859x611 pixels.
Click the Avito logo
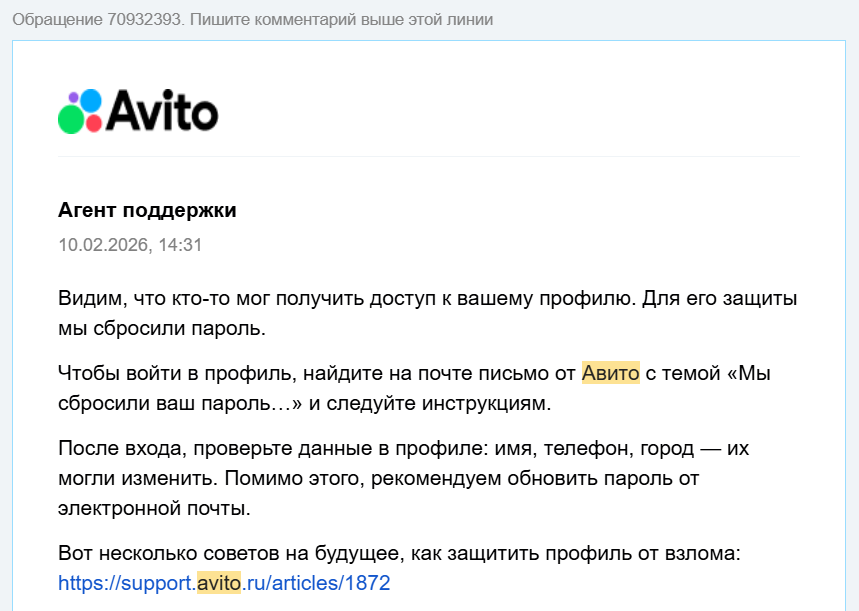tap(138, 111)
